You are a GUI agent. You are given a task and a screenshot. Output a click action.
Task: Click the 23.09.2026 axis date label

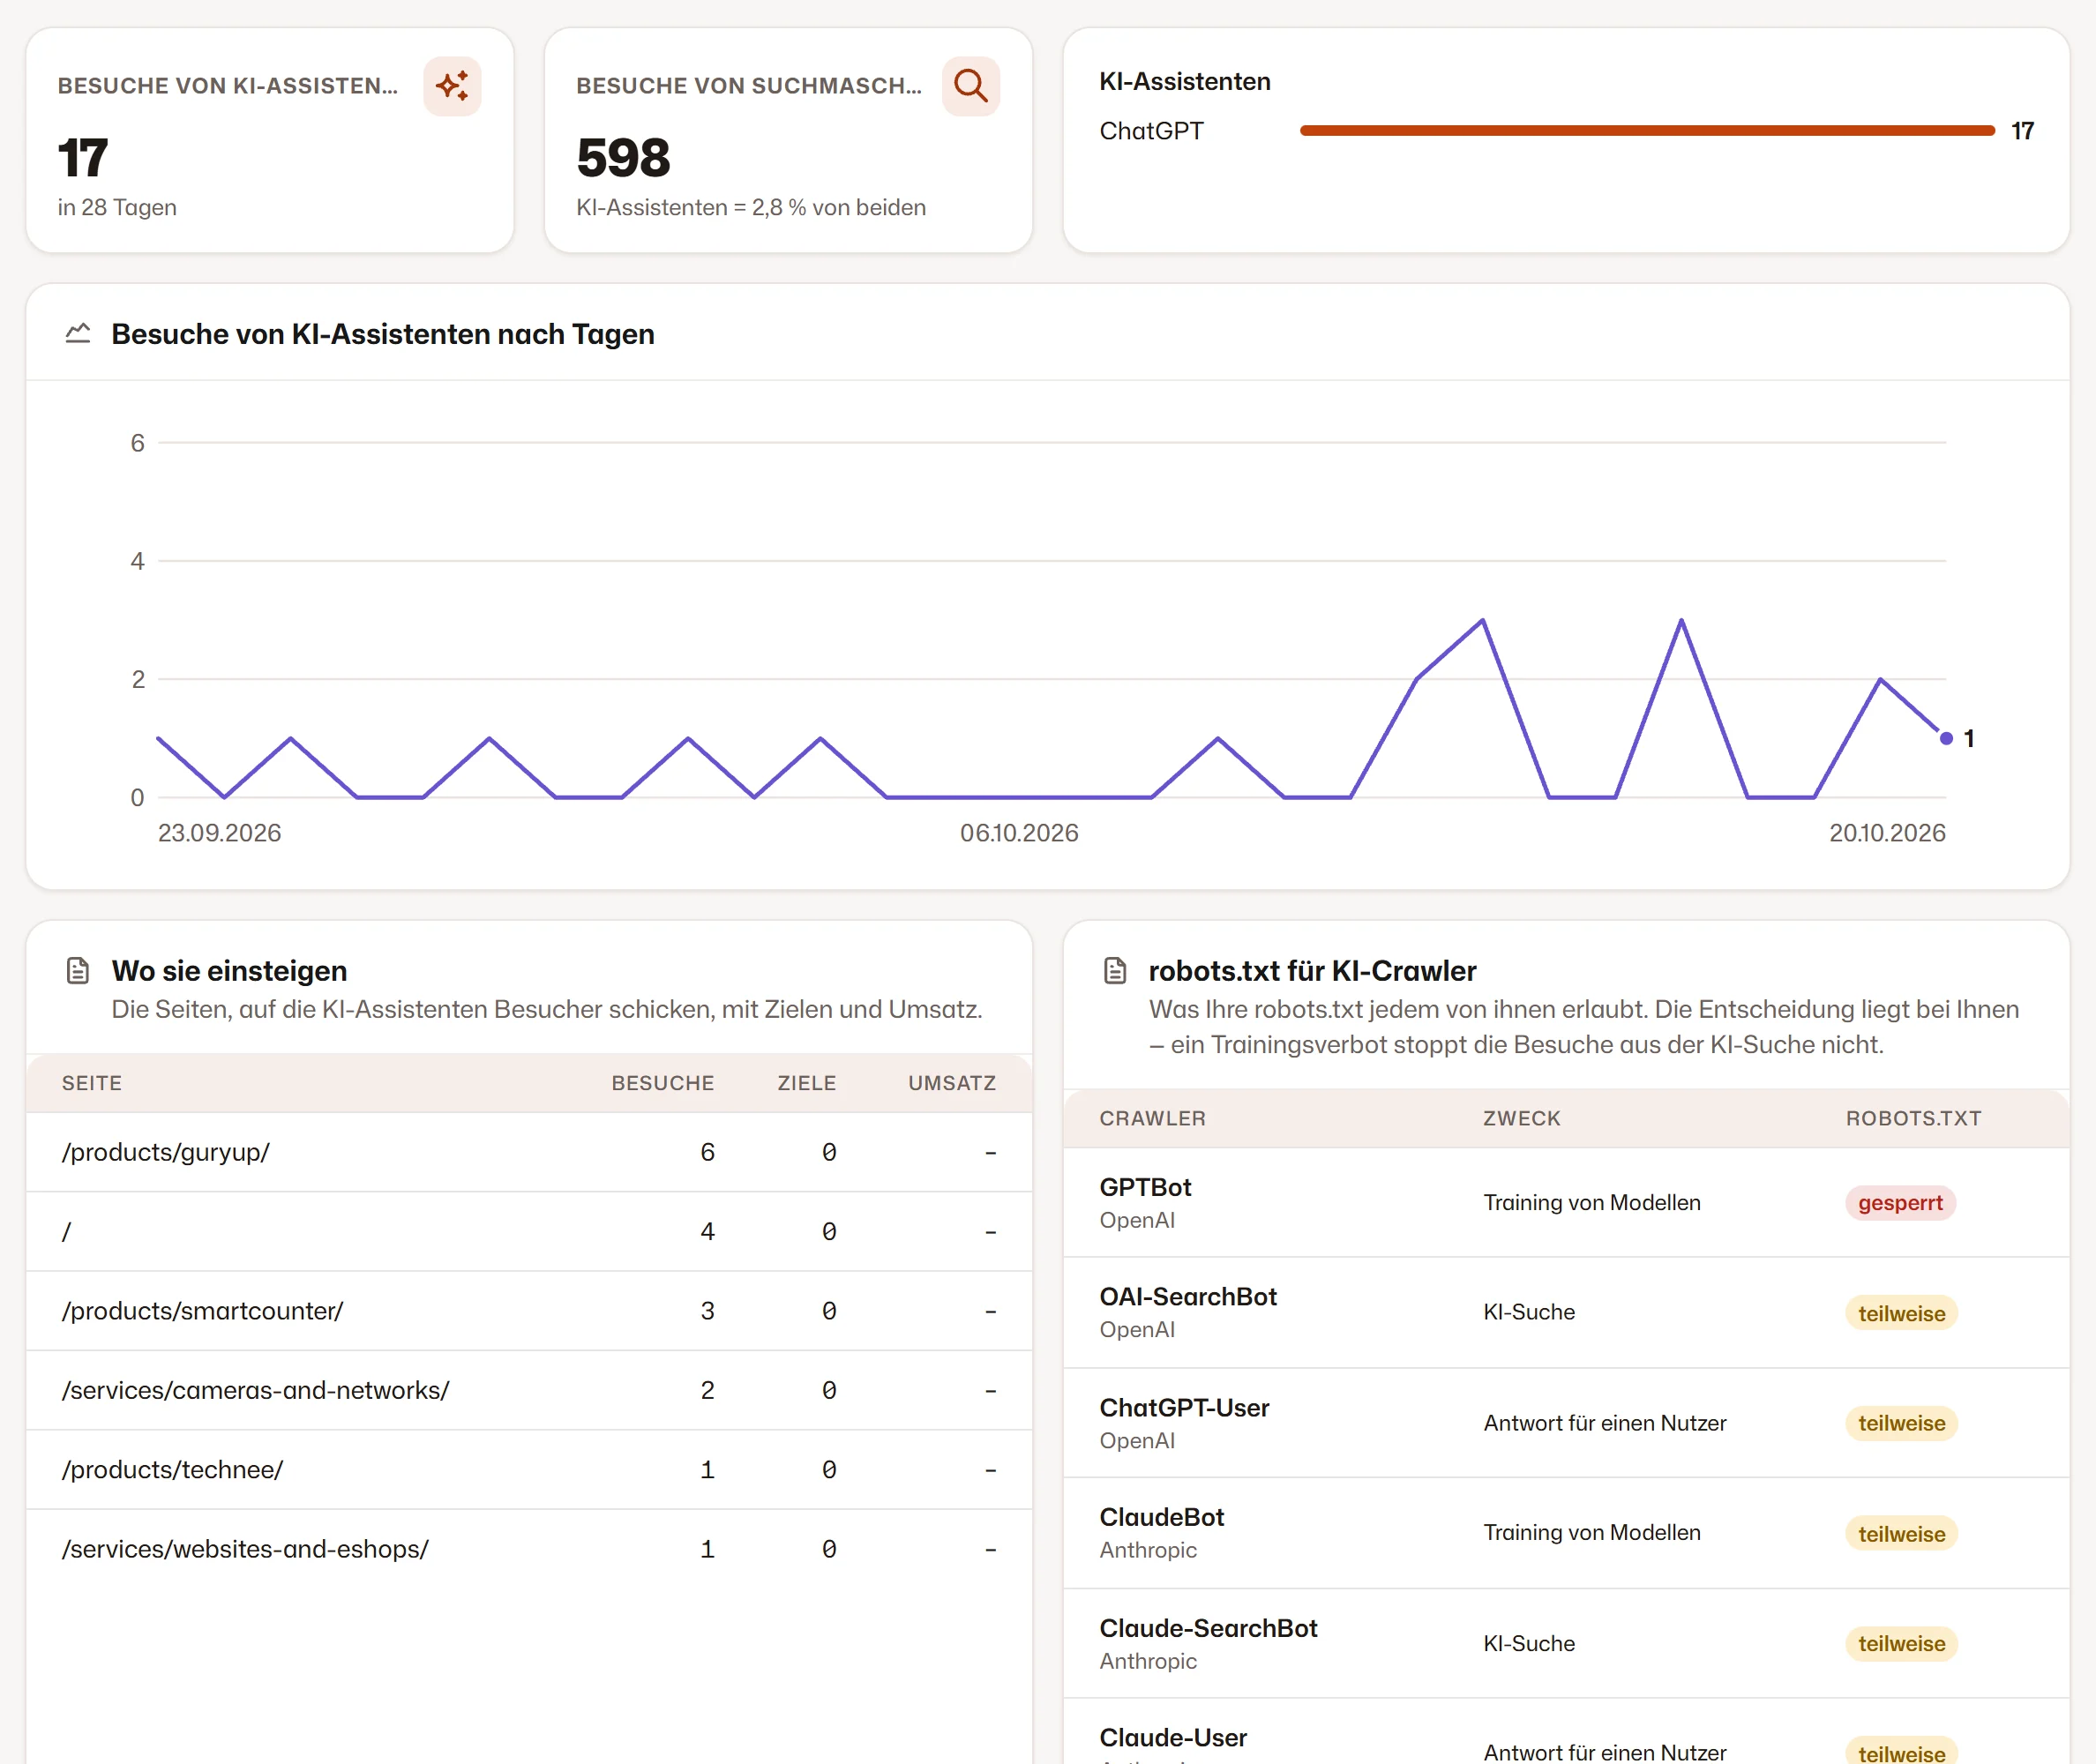tap(219, 833)
